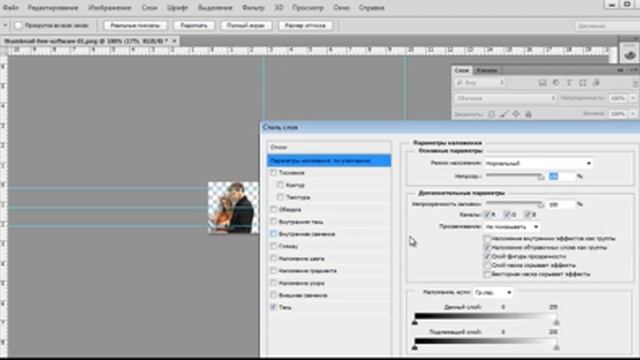Open the tool preset picker in options bar

click(x=5, y=25)
